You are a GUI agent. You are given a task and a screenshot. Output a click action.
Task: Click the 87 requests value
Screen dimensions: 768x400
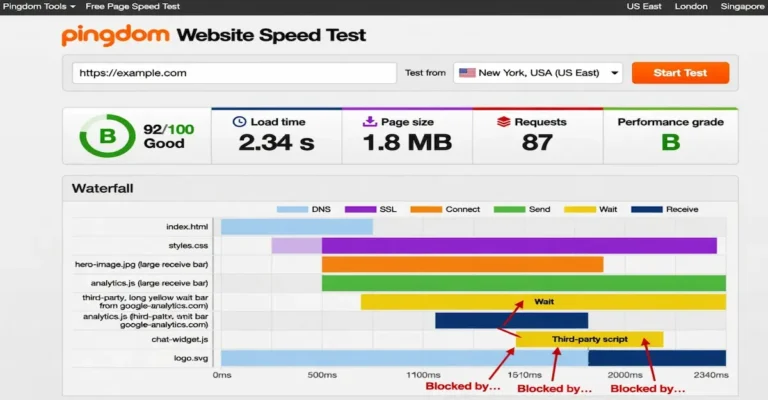(537, 142)
